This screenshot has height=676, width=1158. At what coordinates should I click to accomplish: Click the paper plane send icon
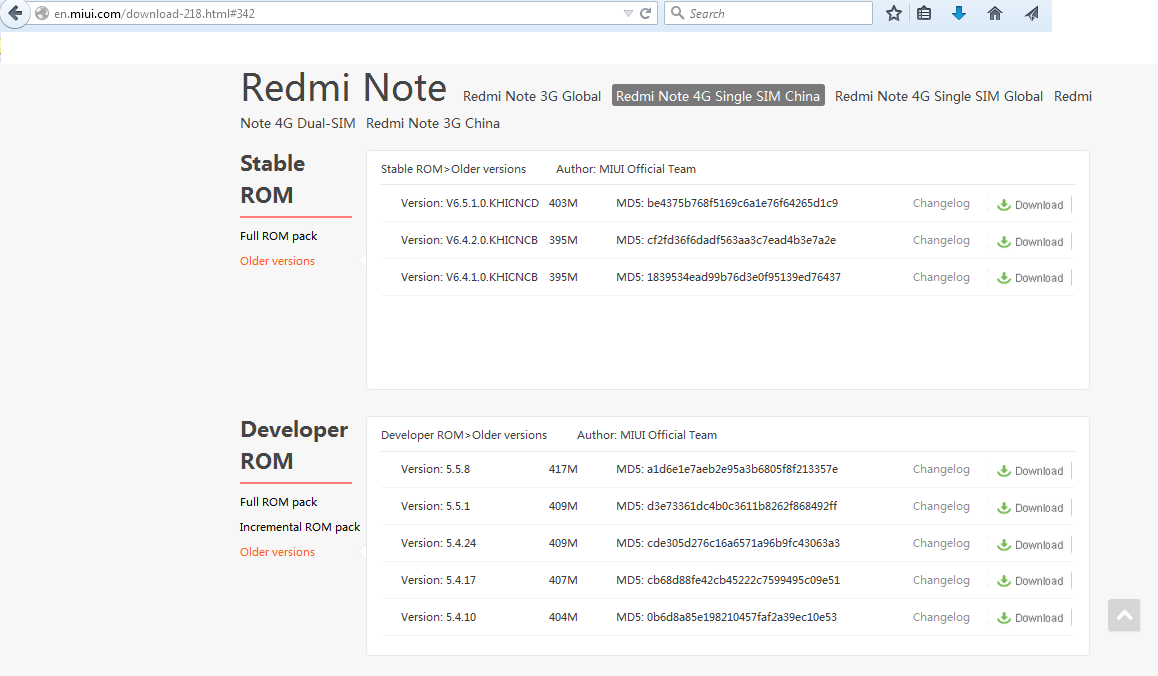click(x=1032, y=13)
